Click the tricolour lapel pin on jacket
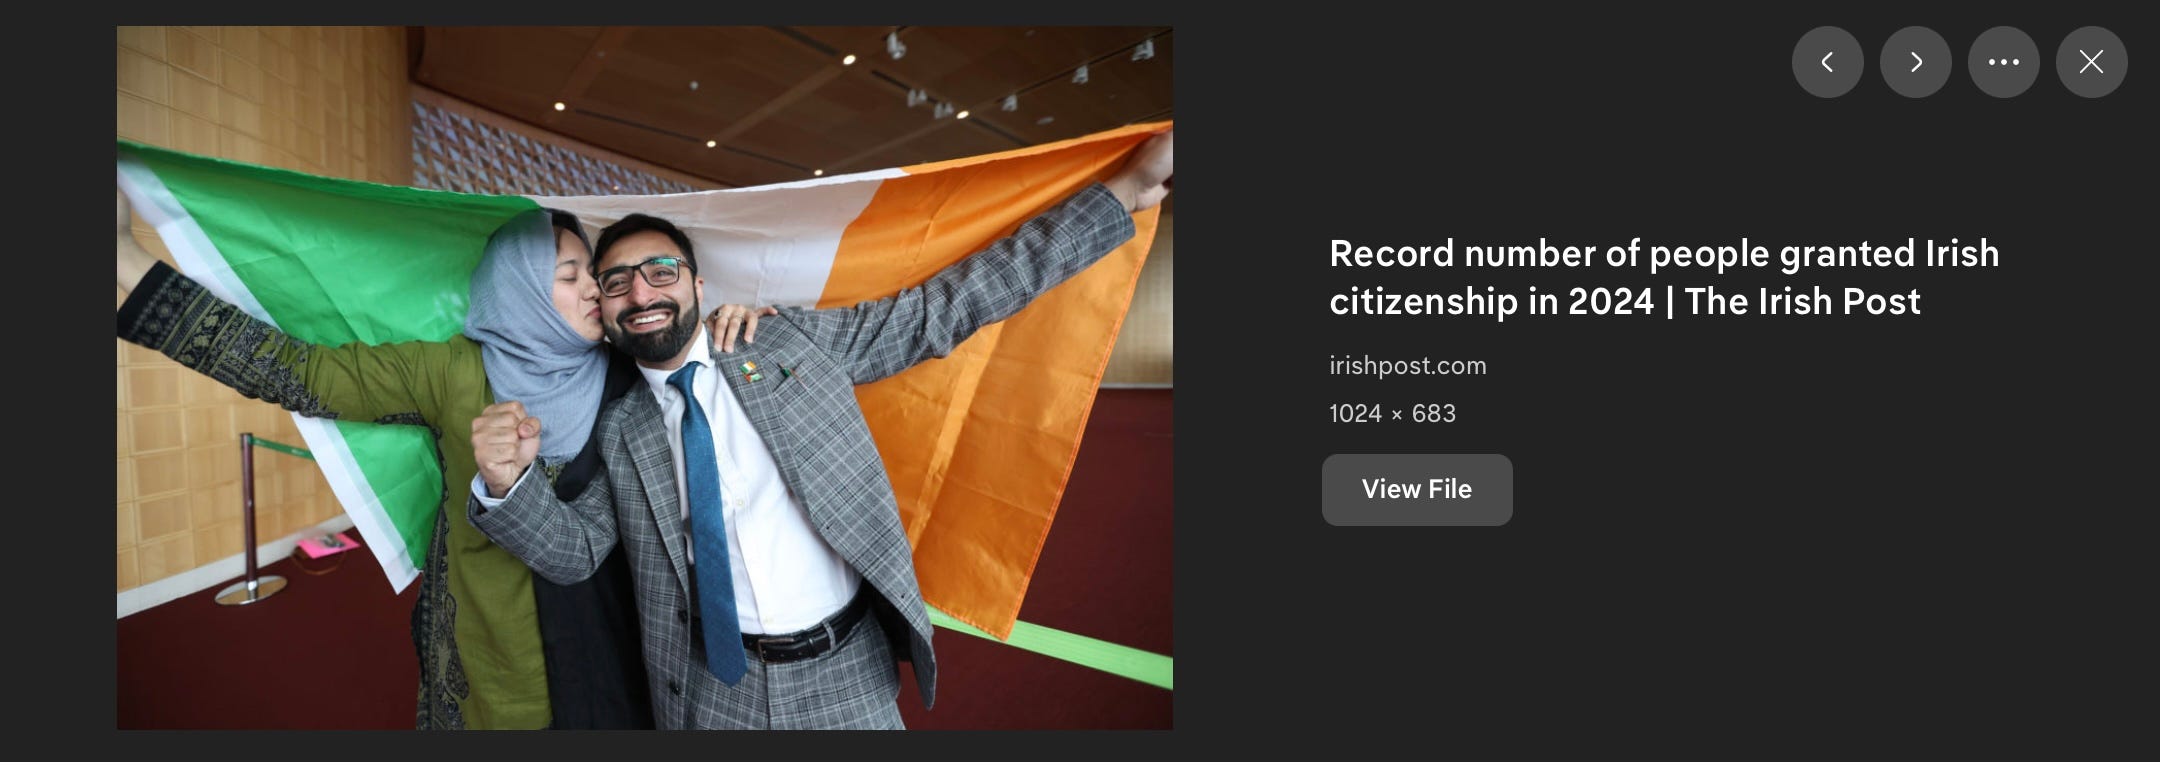 [x=750, y=374]
